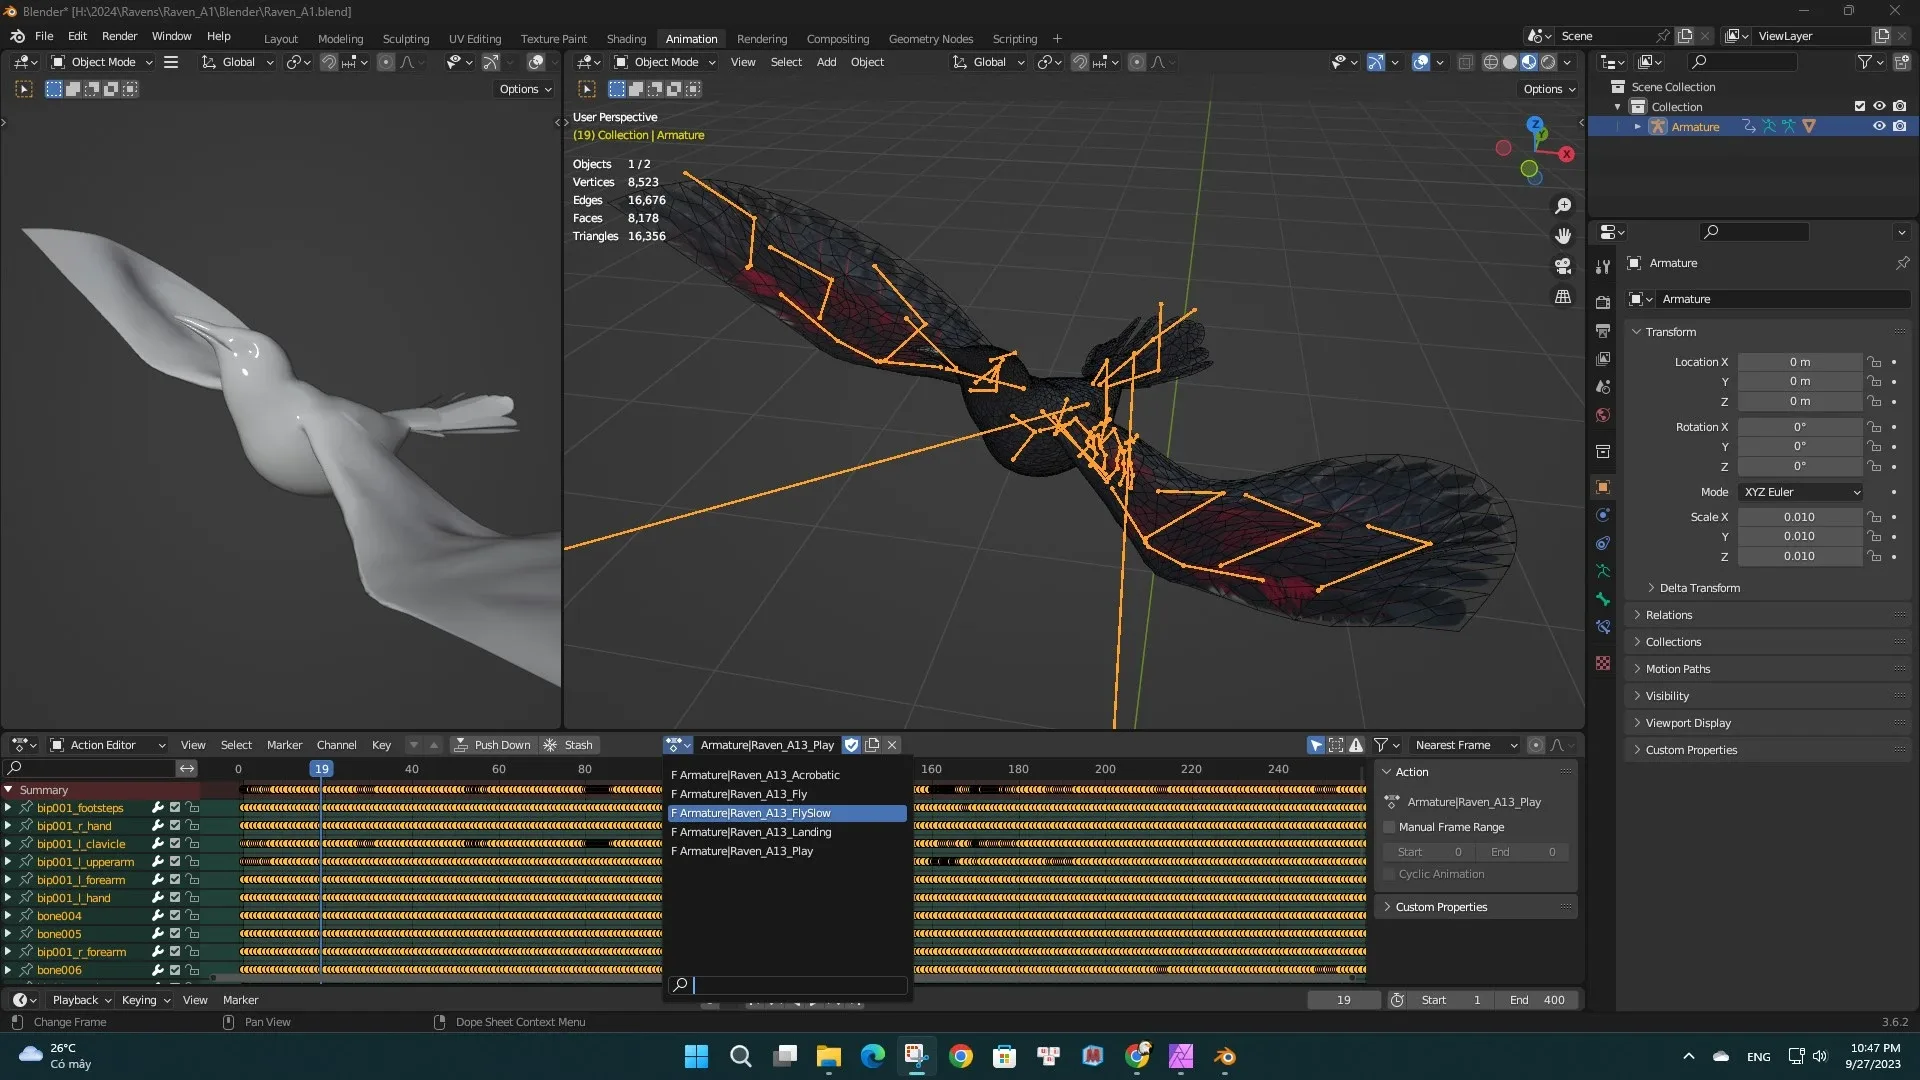Toggle X-ray in right viewport
1920x1080 pixels.
click(x=1465, y=62)
